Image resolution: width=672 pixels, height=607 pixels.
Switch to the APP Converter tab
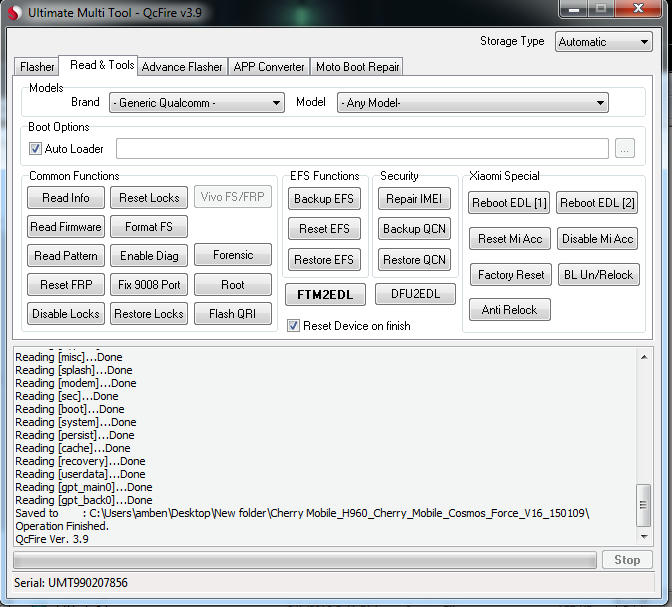click(269, 67)
